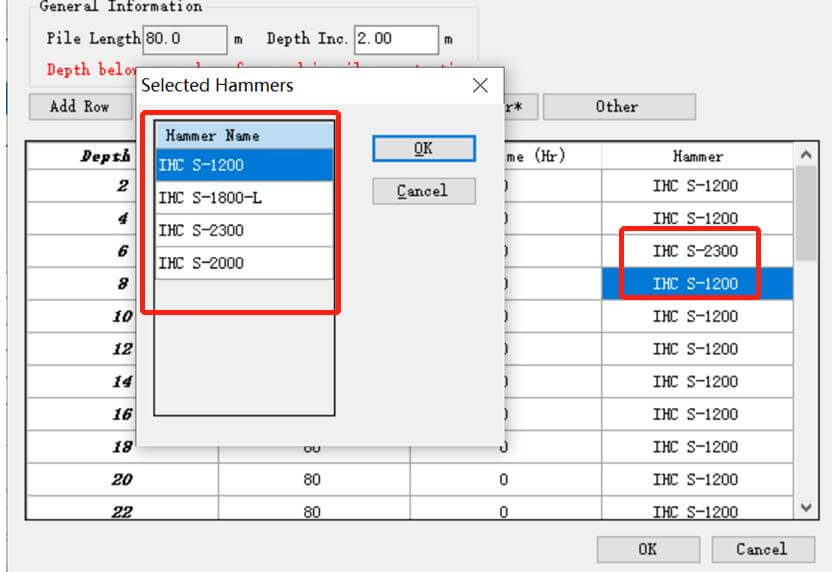Click the main window Cancel button

[763, 549]
